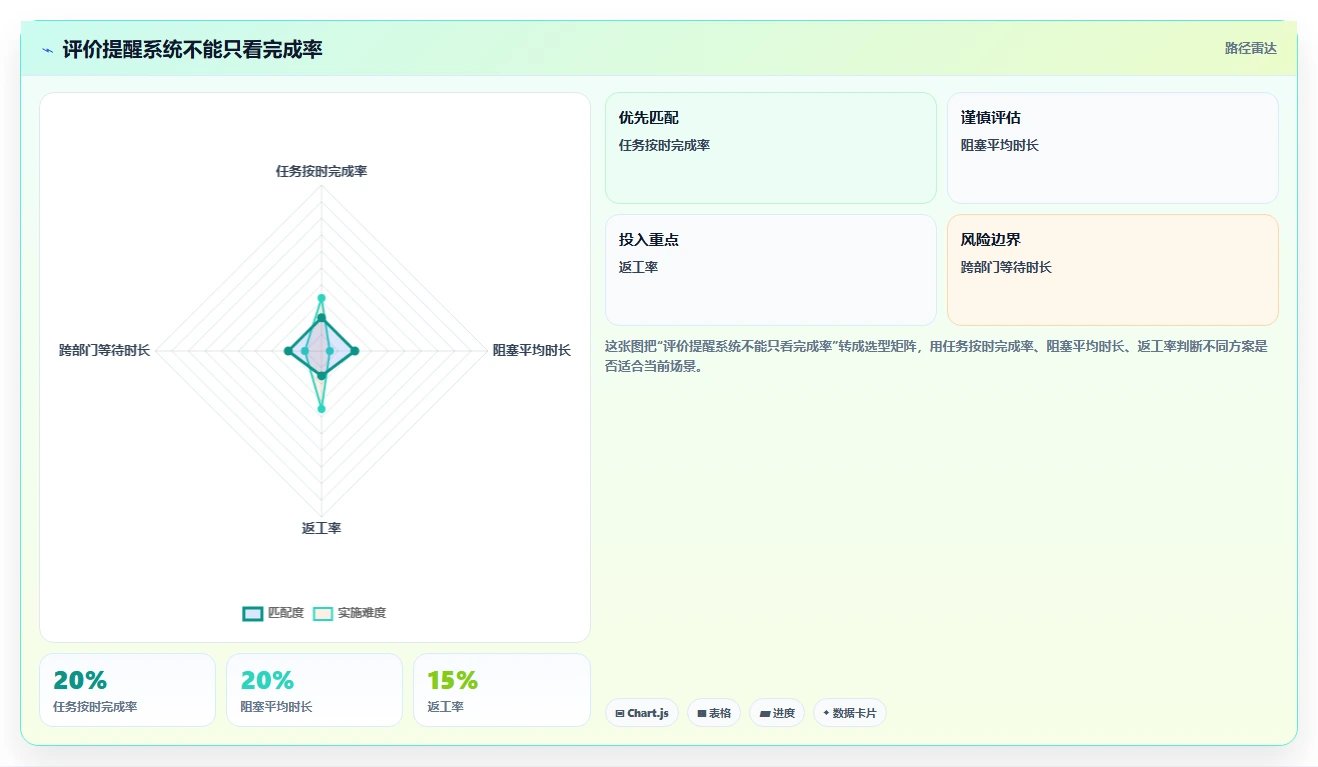Click the 数据卡片 tag chip
The width and height of the screenshot is (1318, 767).
pyautogui.click(x=850, y=713)
